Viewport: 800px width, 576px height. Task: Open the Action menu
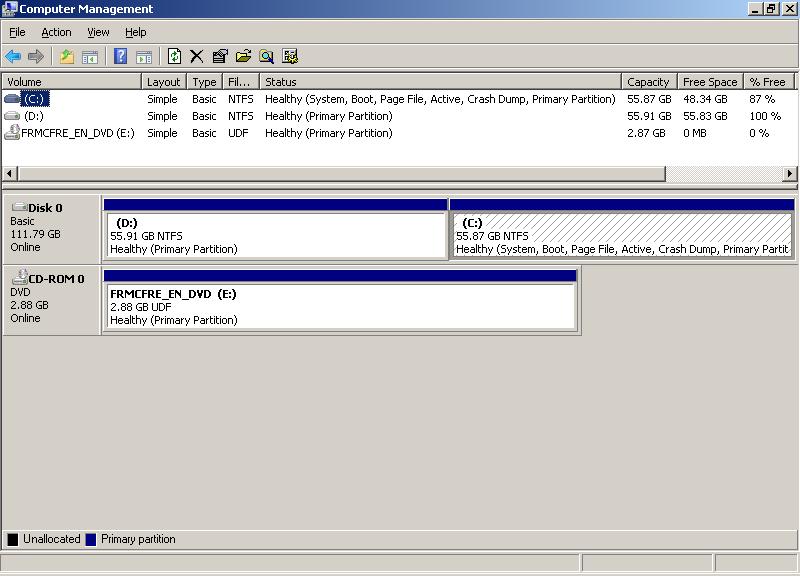coord(56,32)
